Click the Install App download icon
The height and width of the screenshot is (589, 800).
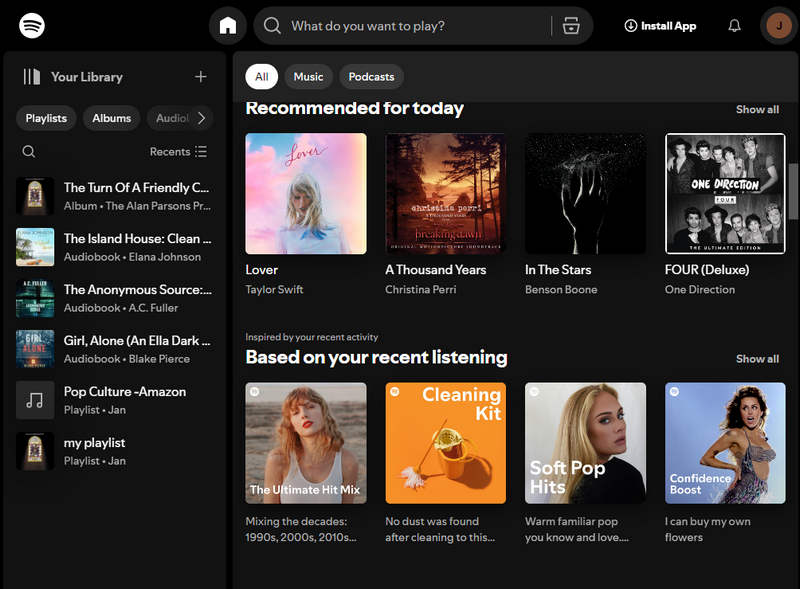pyautogui.click(x=631, y=26)
